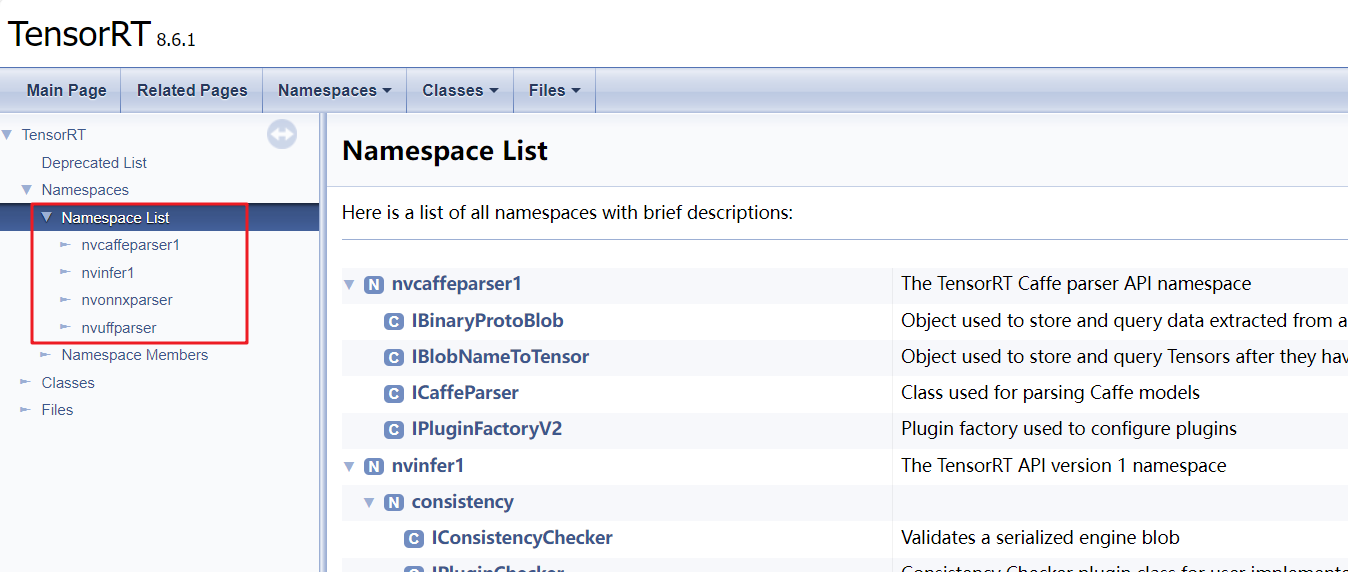Select Namespaces in the sidebar tree
1348x572 pixels.
[85, 189]
